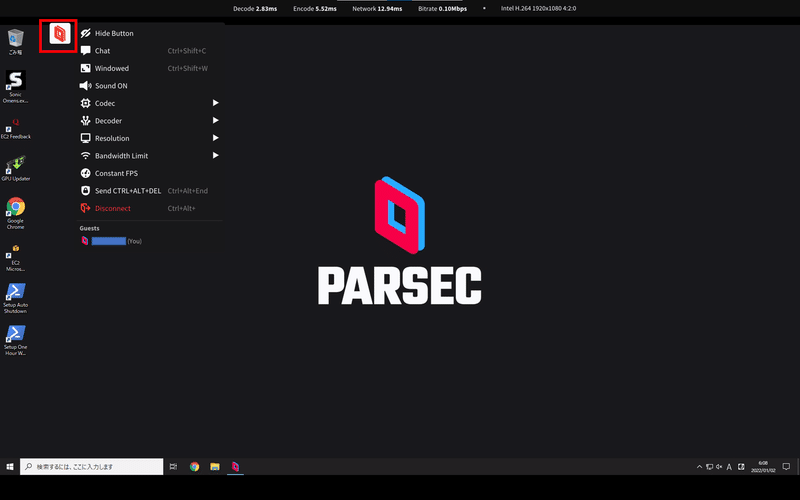The height and width of the screenshot is (500, 800).
Task: Expand the Resolution submenu arrow
Action: click(215, 138)
